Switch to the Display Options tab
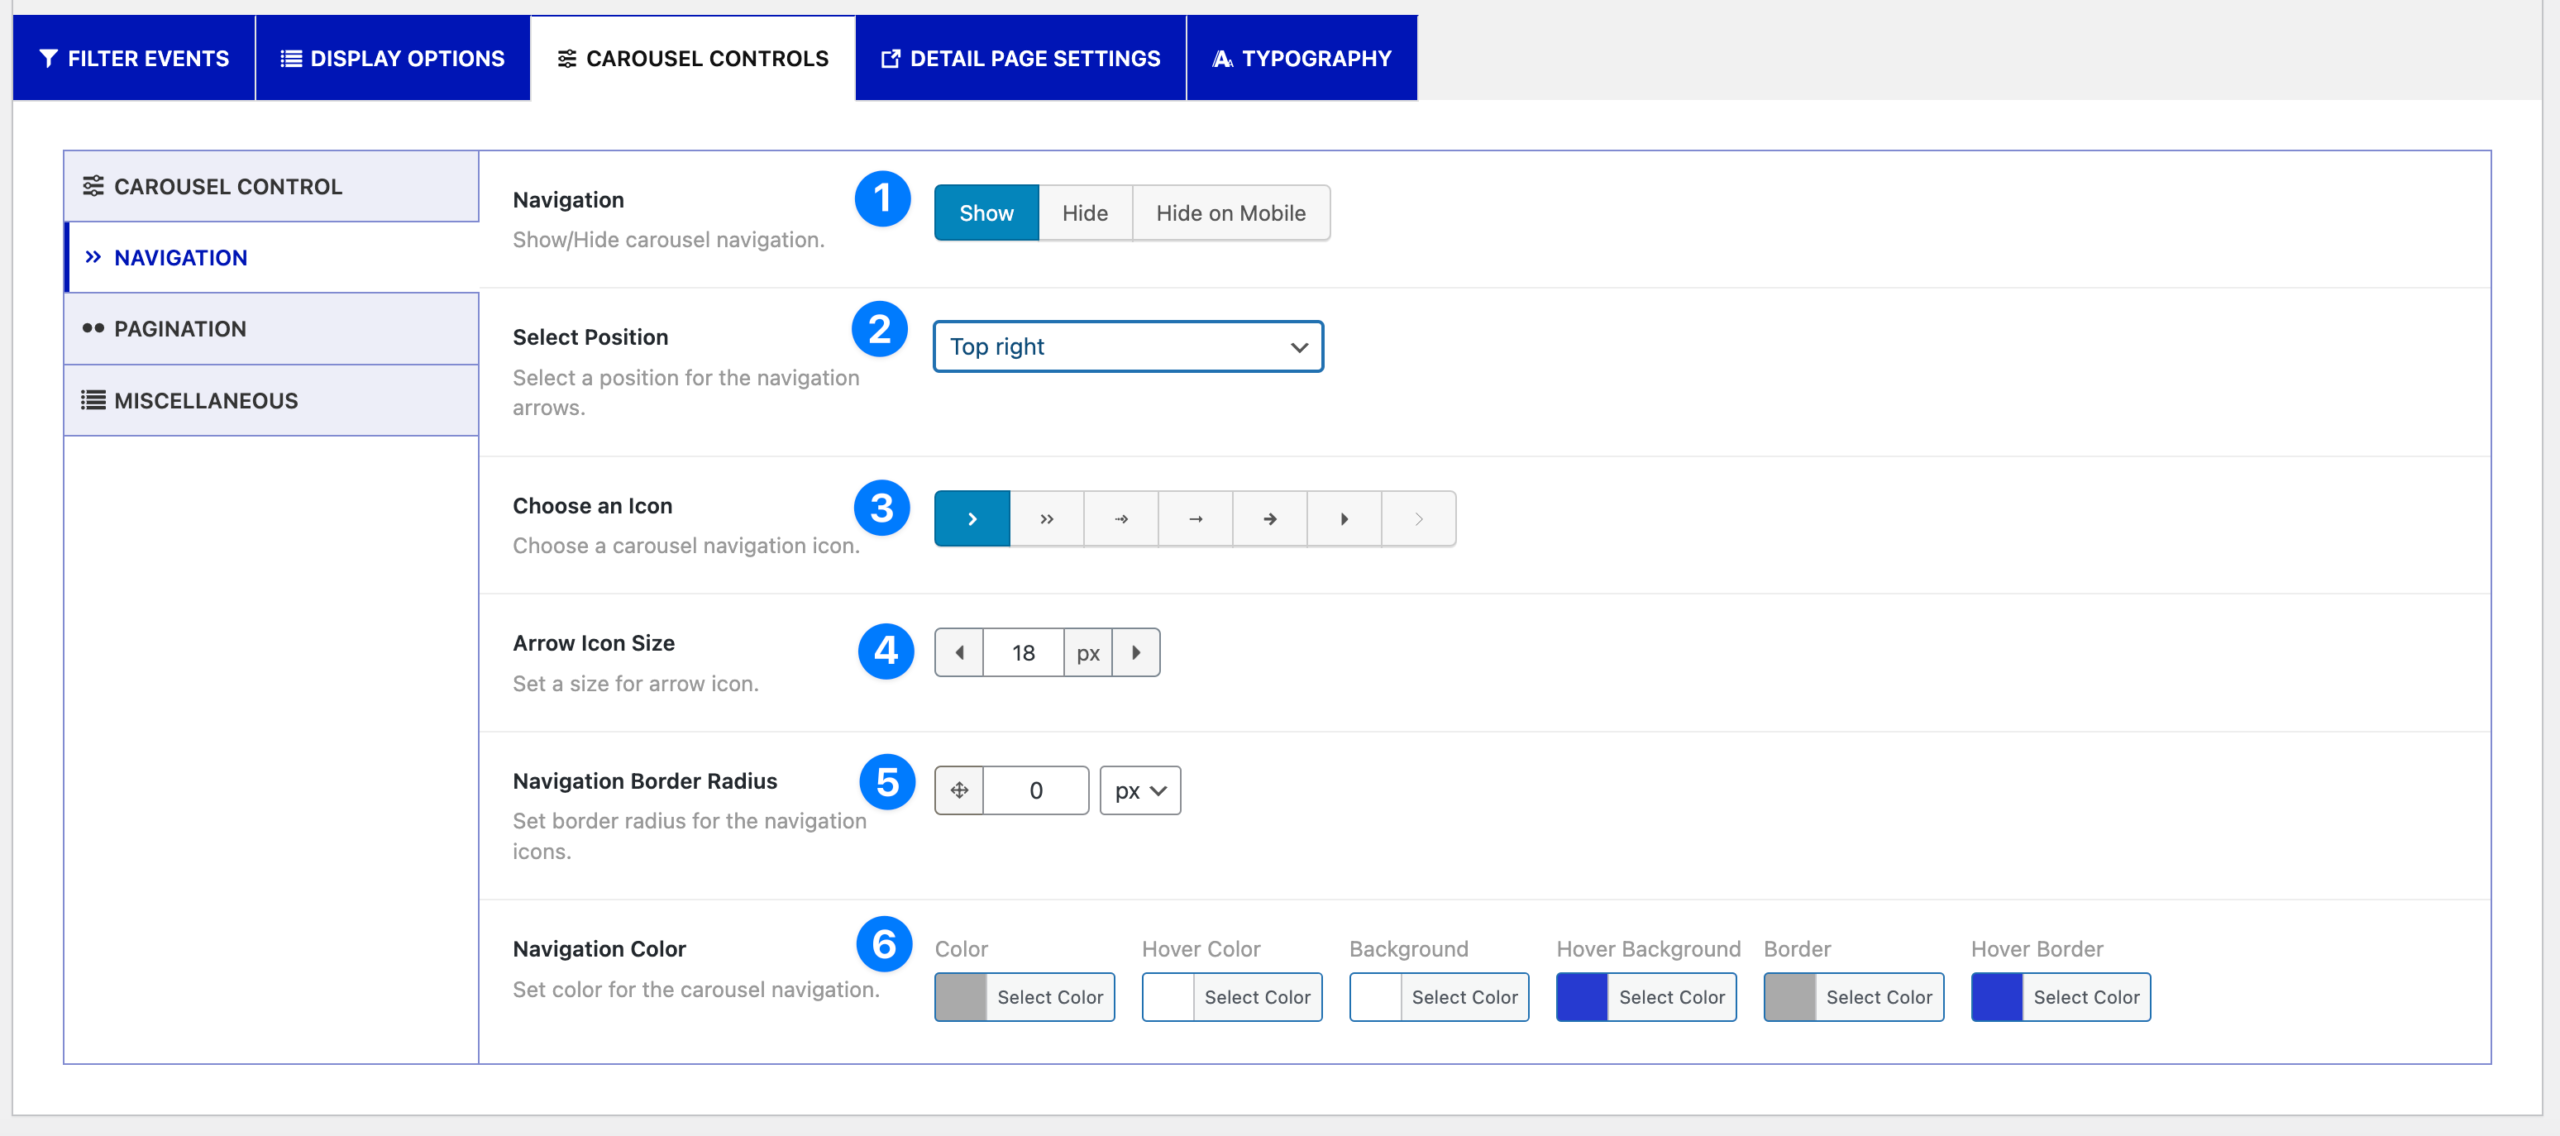Viewport: 2560px width, 1136px height. 393,58
